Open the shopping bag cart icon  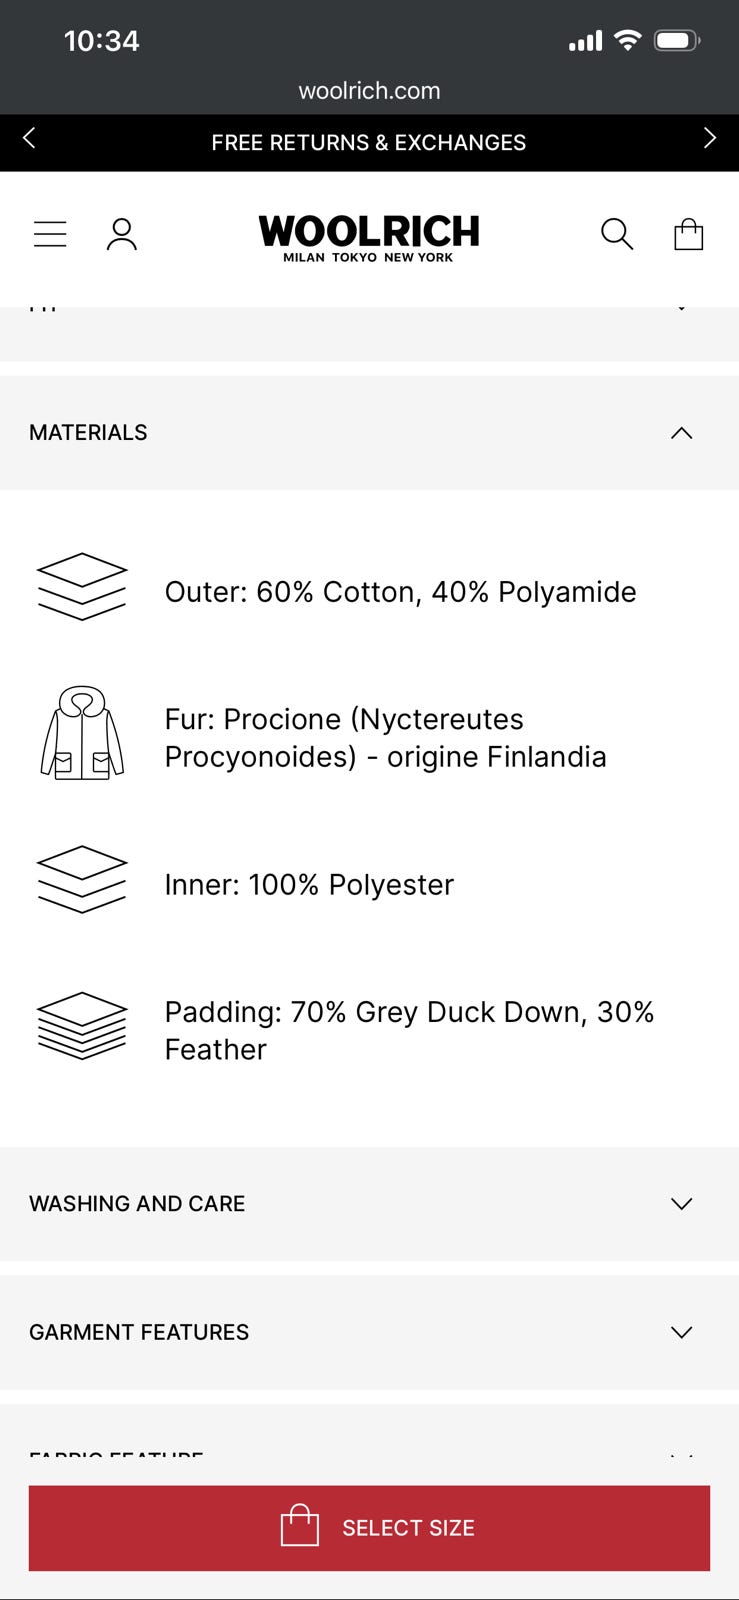click(689, 234)
